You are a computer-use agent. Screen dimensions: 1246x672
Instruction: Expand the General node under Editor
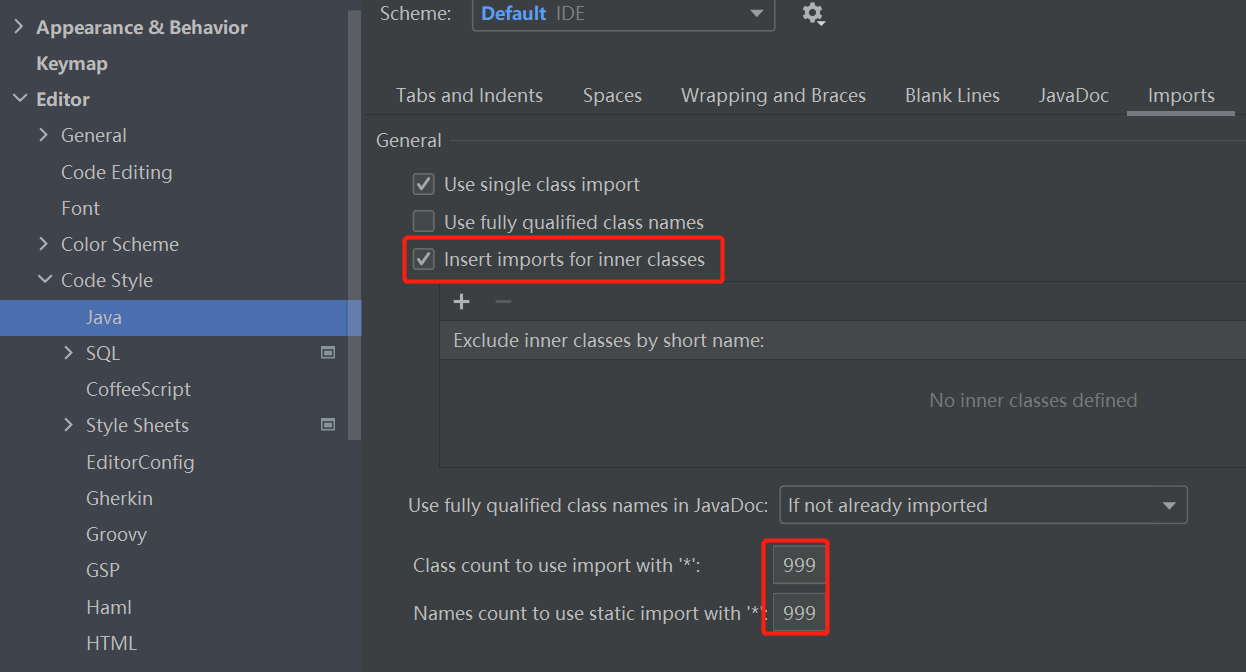pyautogui.click(x=44, y=135)
